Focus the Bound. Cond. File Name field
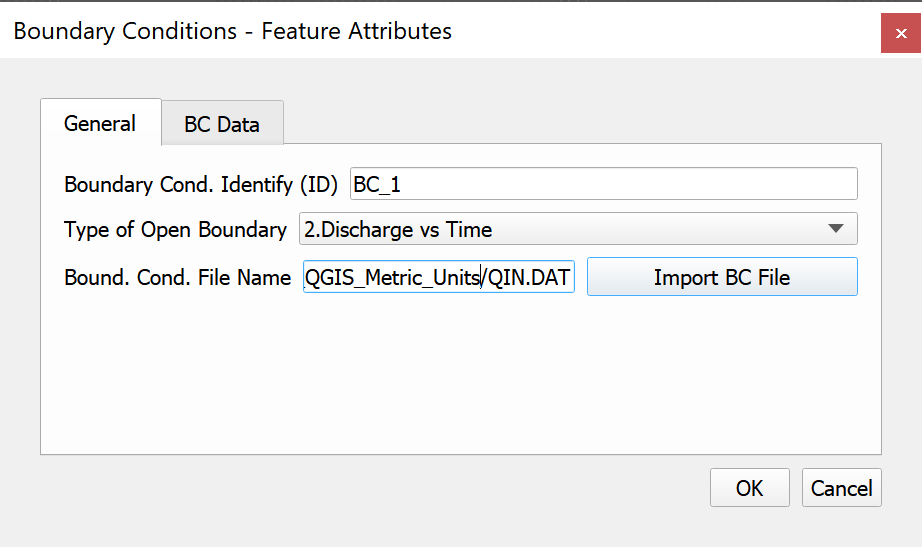The width and height of the screenshot is (922, 547). click(438, 278)
